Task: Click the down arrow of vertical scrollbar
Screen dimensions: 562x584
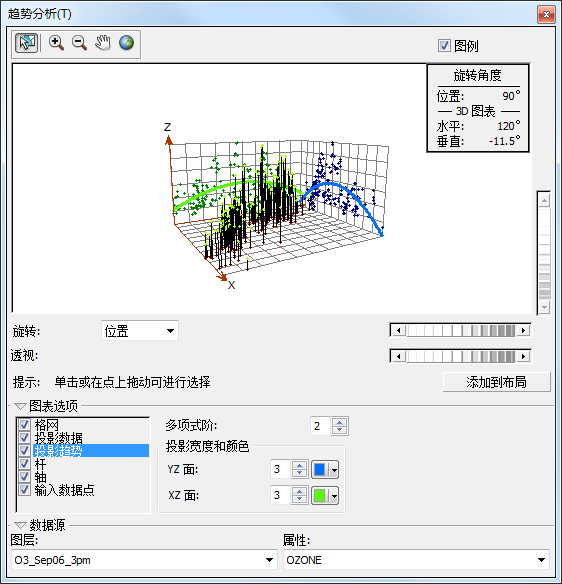Action: (544, 308)
